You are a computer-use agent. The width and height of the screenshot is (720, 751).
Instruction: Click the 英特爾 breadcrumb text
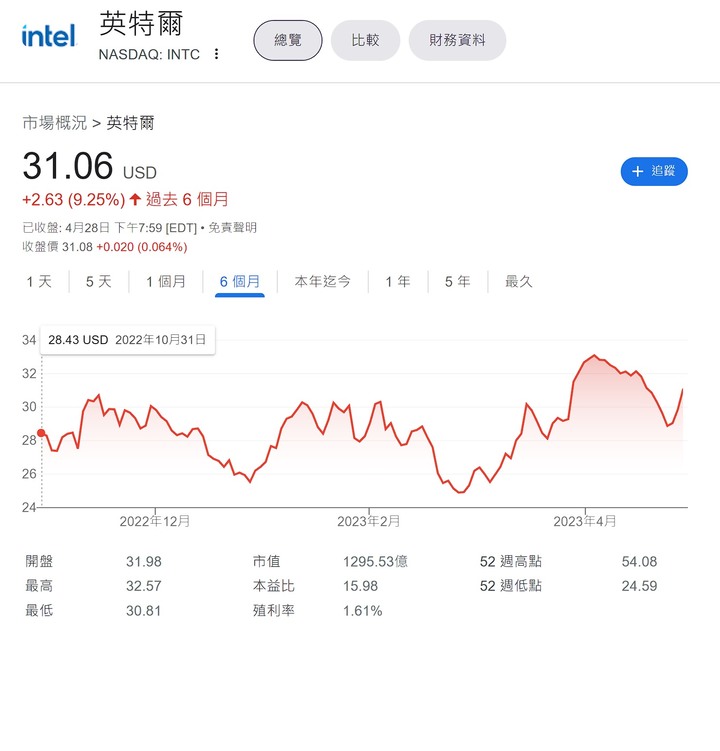pos(130,123)
